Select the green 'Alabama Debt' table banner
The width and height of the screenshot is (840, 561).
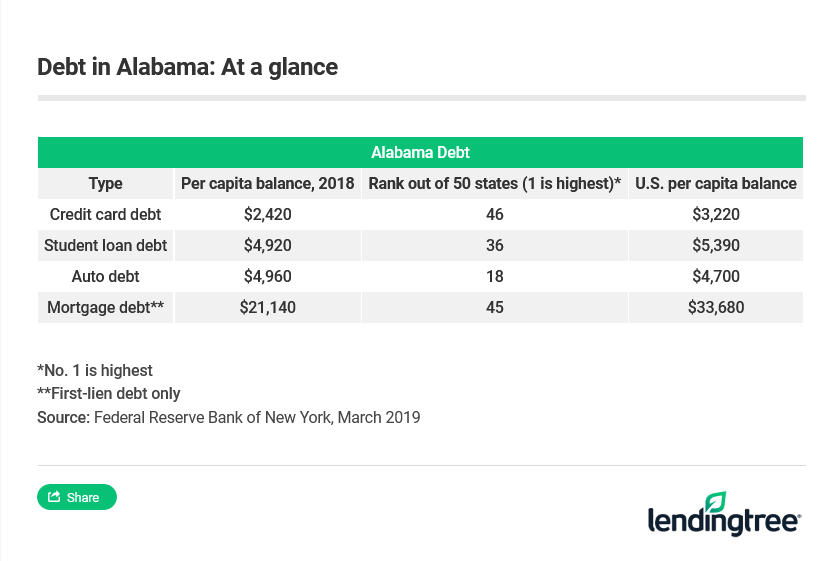[420, 153]
